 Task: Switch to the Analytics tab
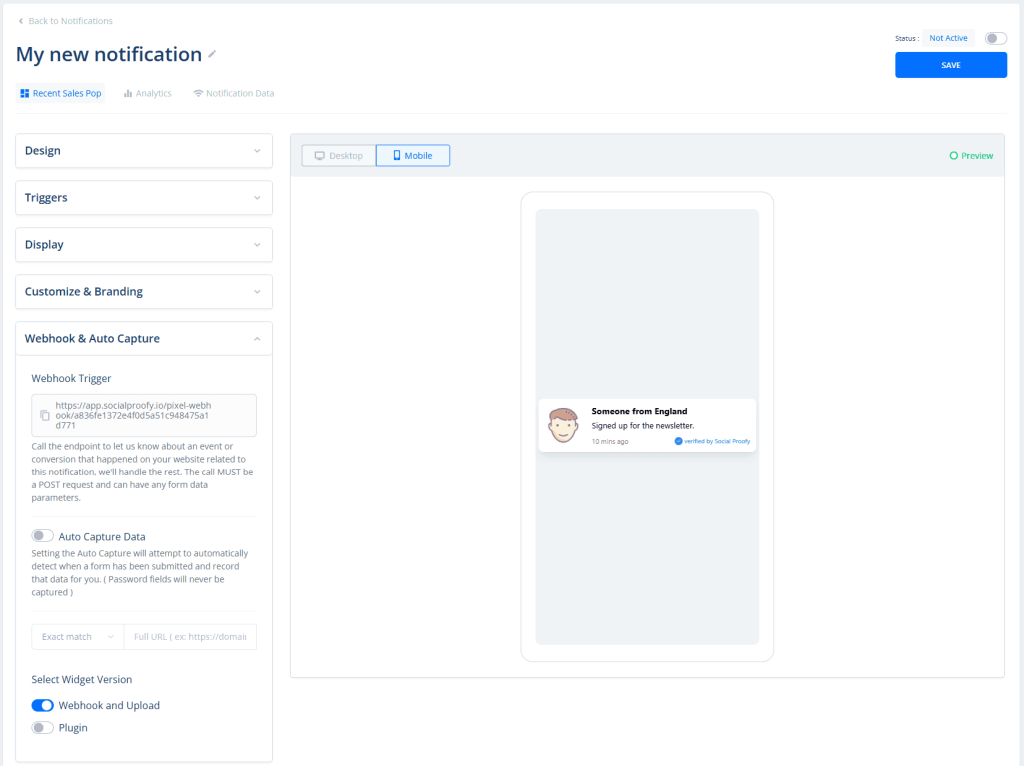click(x=147, y=93)
